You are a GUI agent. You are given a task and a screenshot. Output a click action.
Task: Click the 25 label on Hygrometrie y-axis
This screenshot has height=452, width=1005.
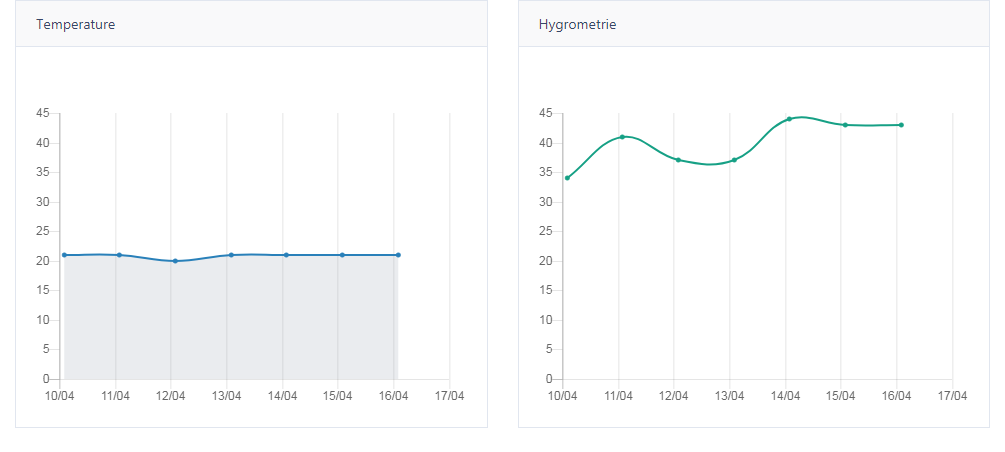pyautogui.click(x=546, y=231)
